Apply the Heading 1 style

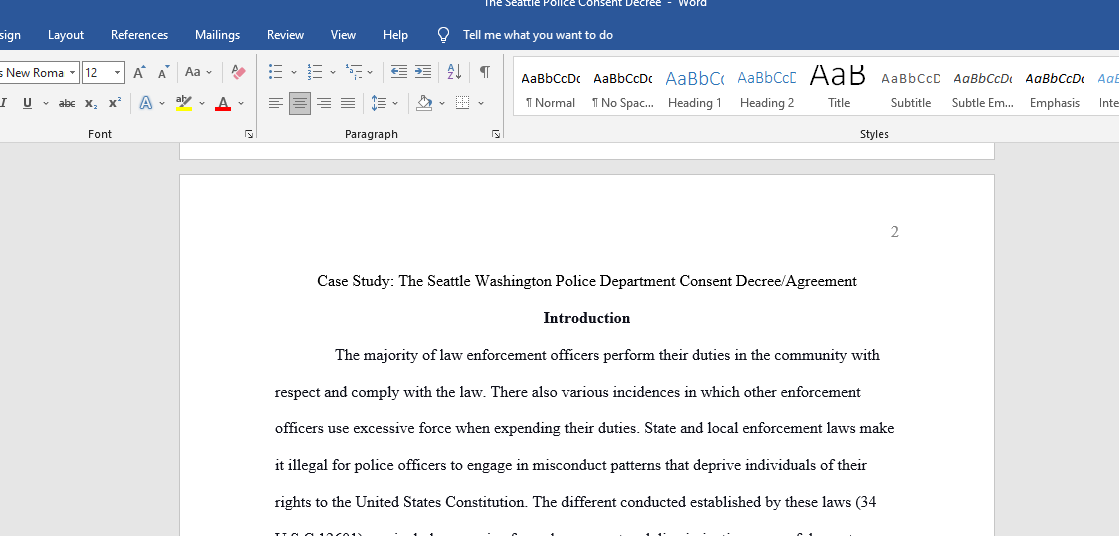(694, 86)
